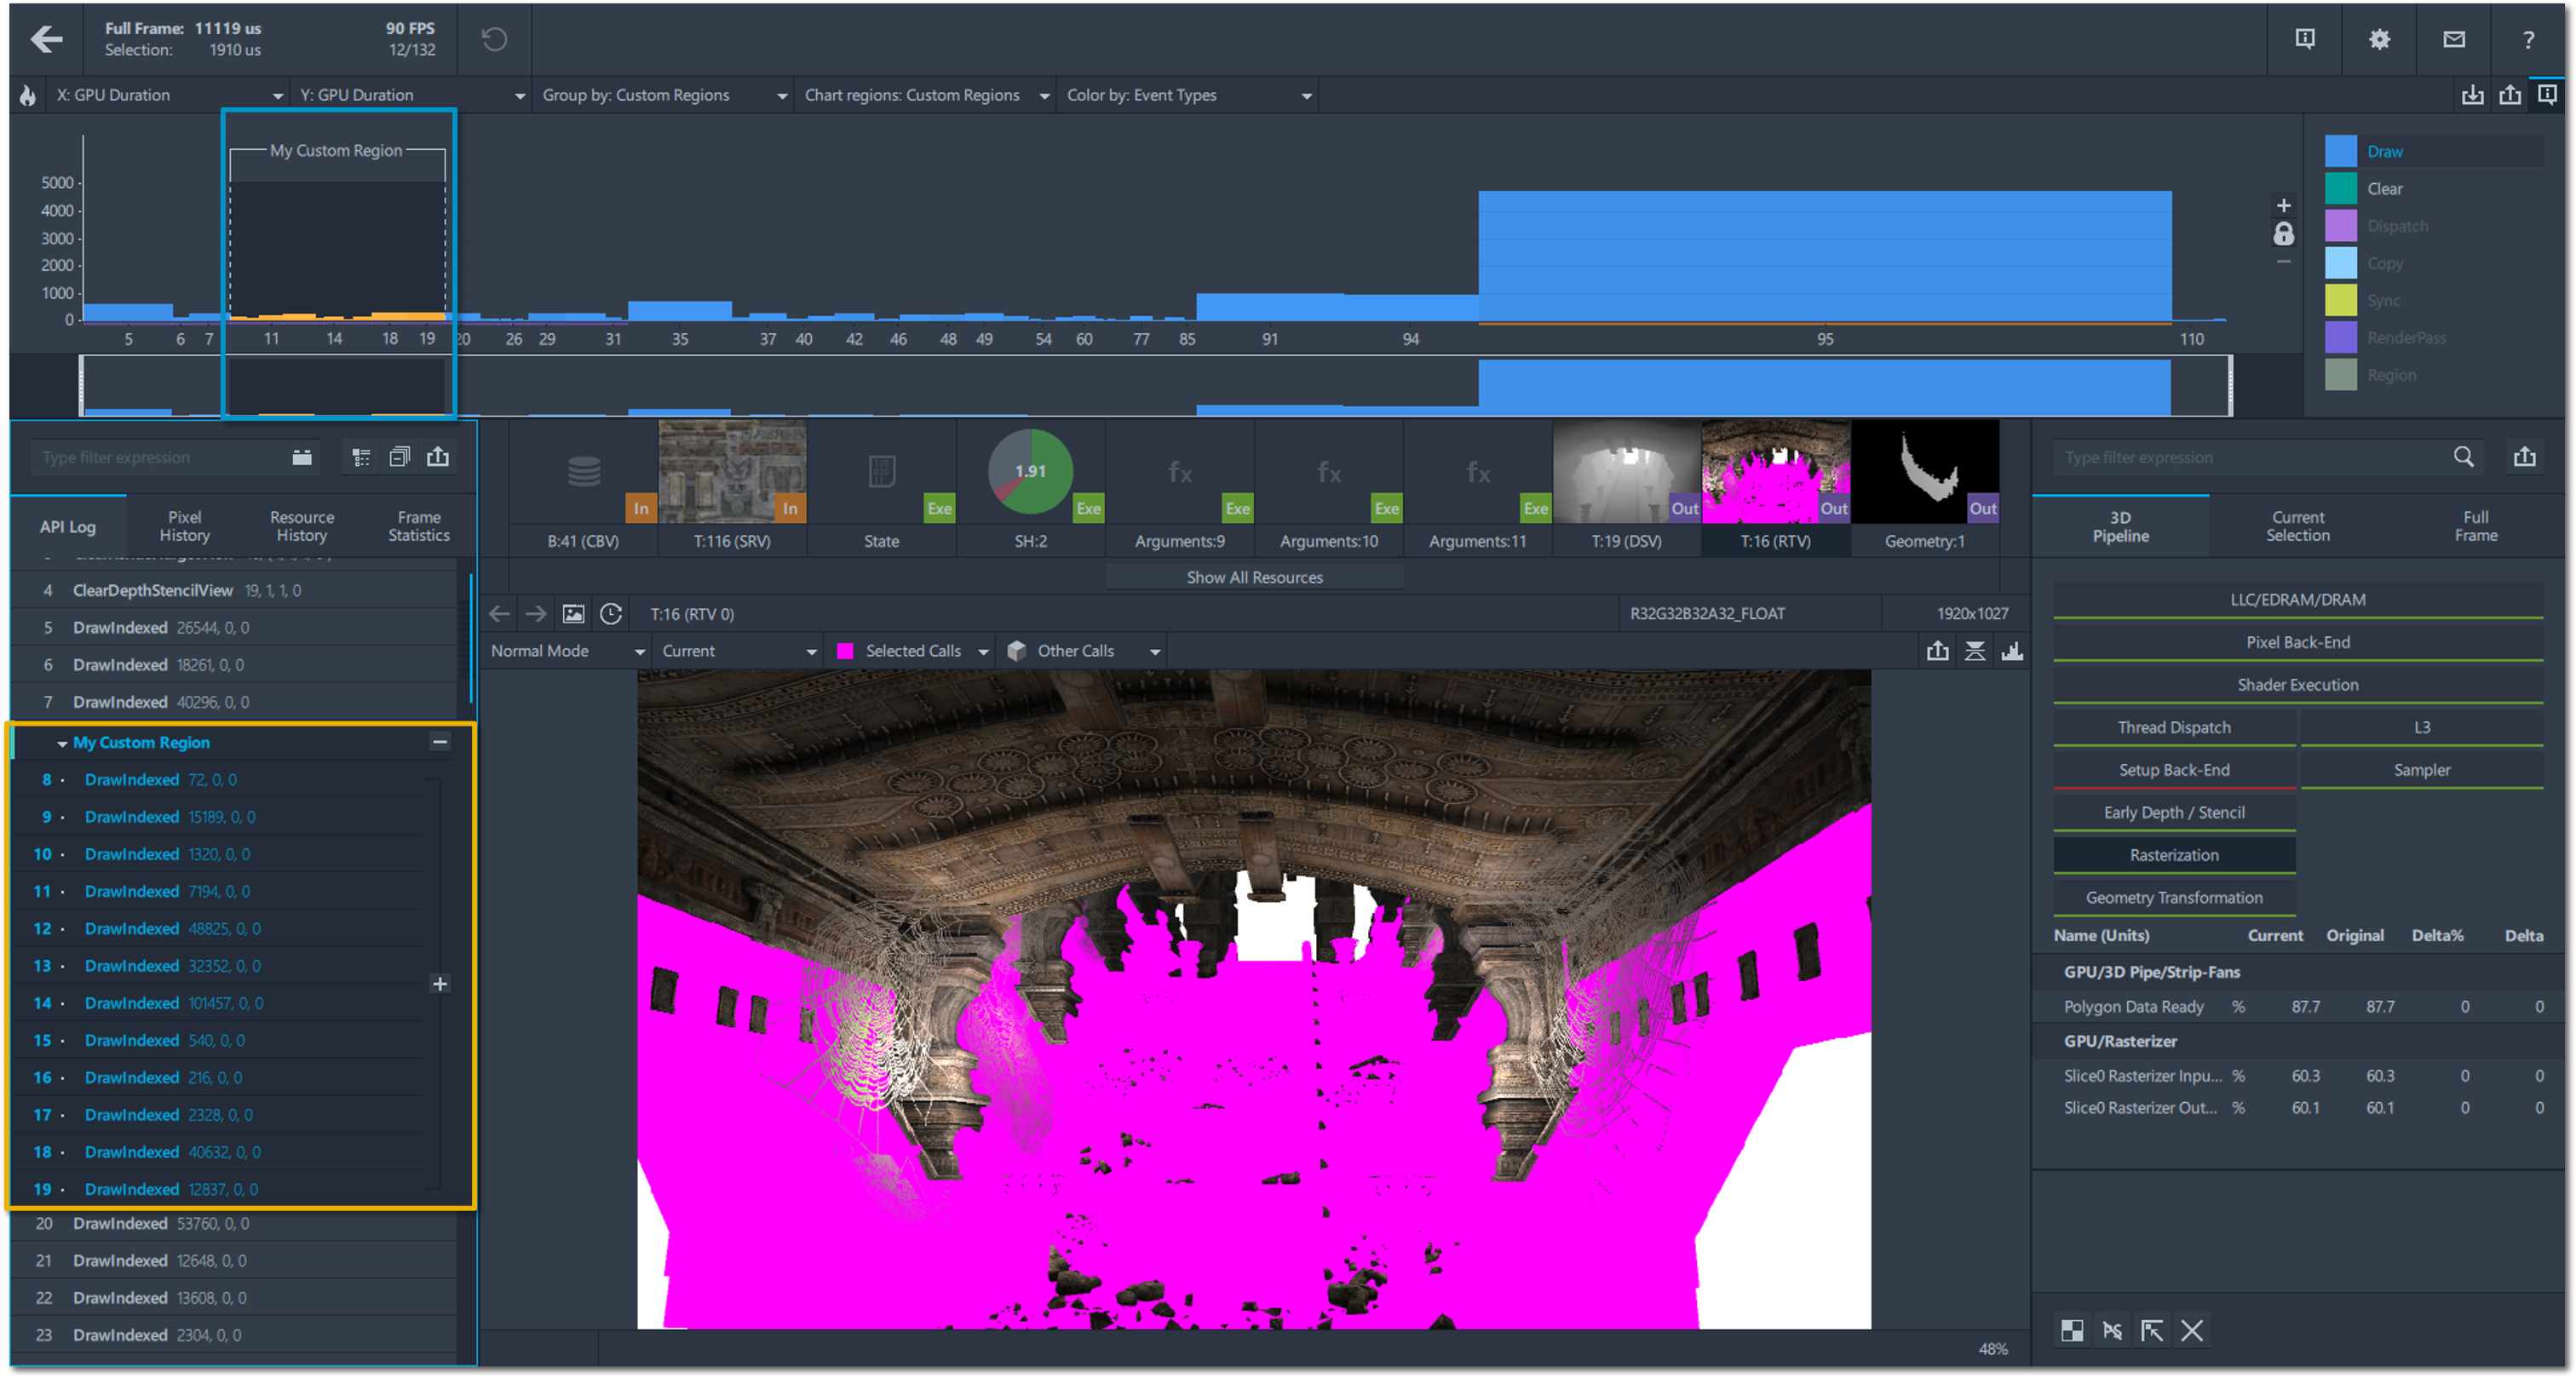Open settings gear icon
2576x1378 pixels.
pyautogui.click(x=2379, y=39)
